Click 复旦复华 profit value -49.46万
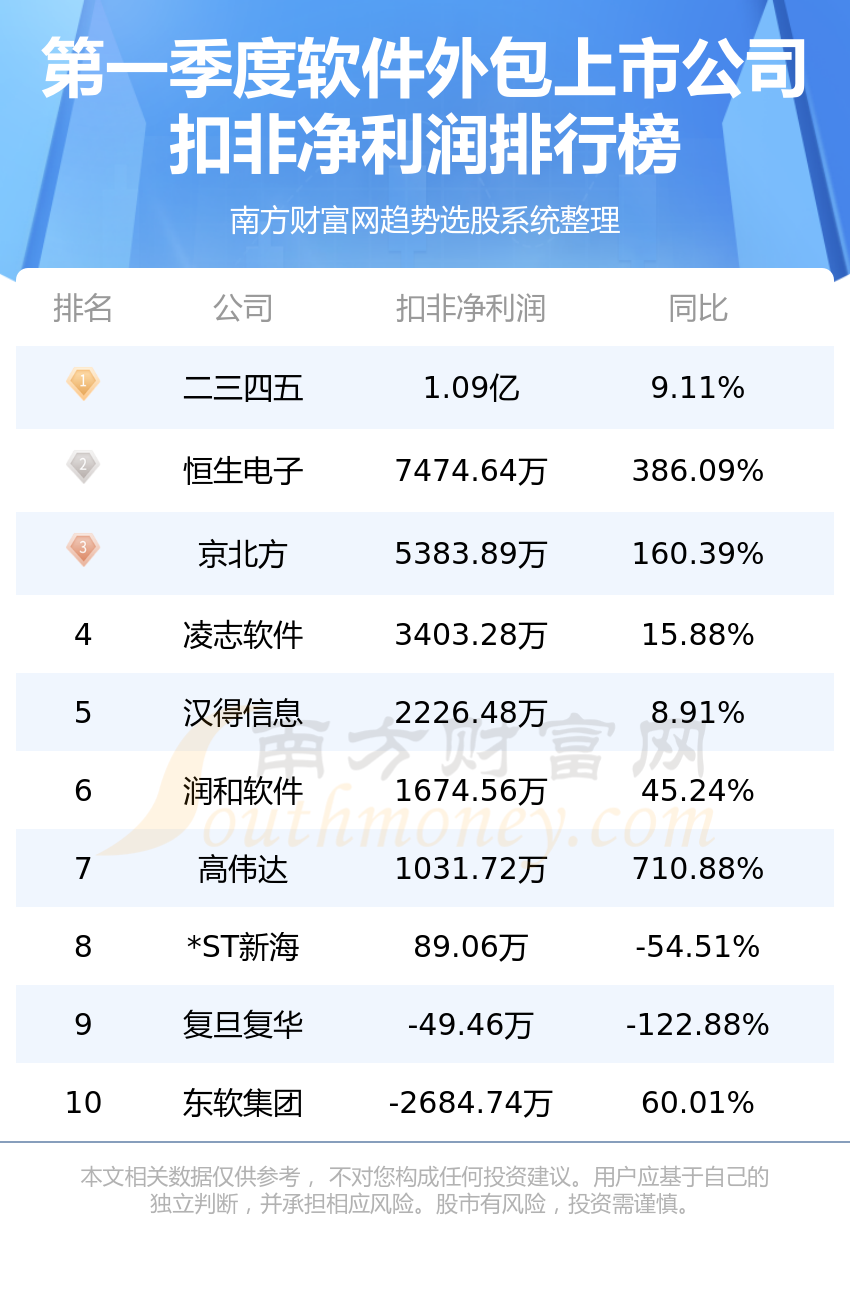The height and width of the screenshot is (1300, 850). click(471, 1025)
